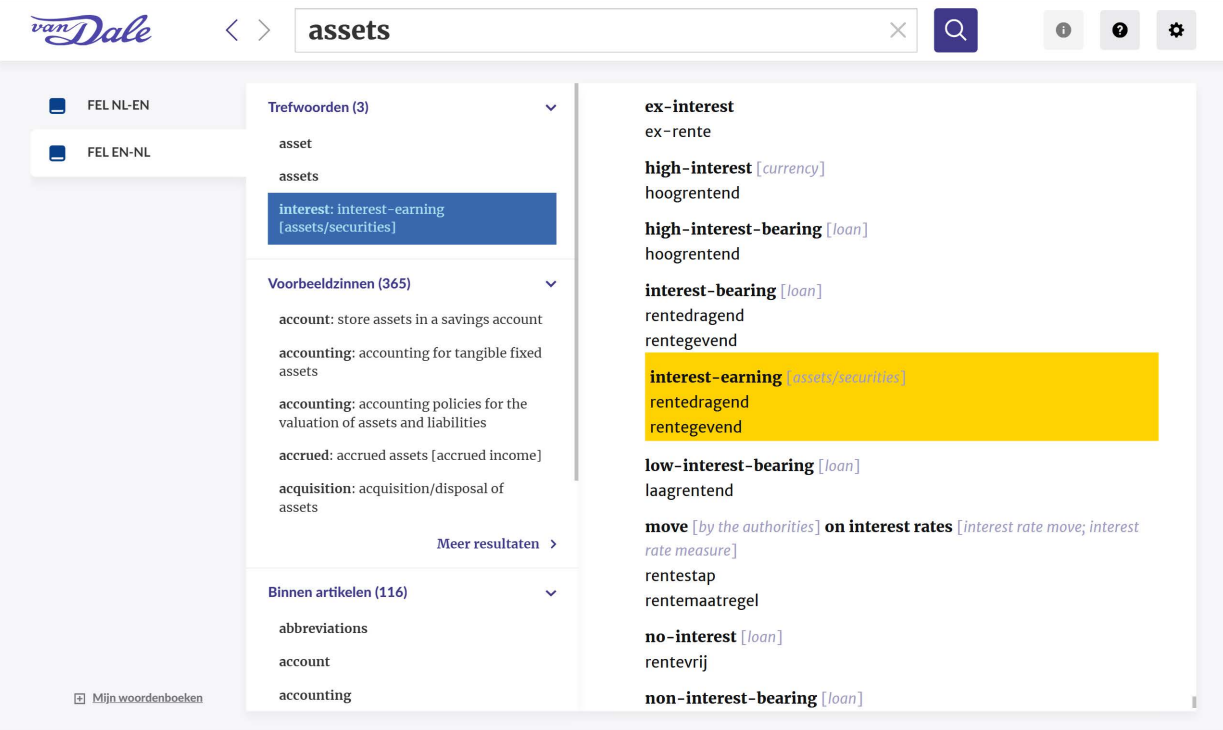The height and width of the screenshot is (730, 1223).
Task: Open 'account' under Binnen artikelen
Action: [305, 661]
